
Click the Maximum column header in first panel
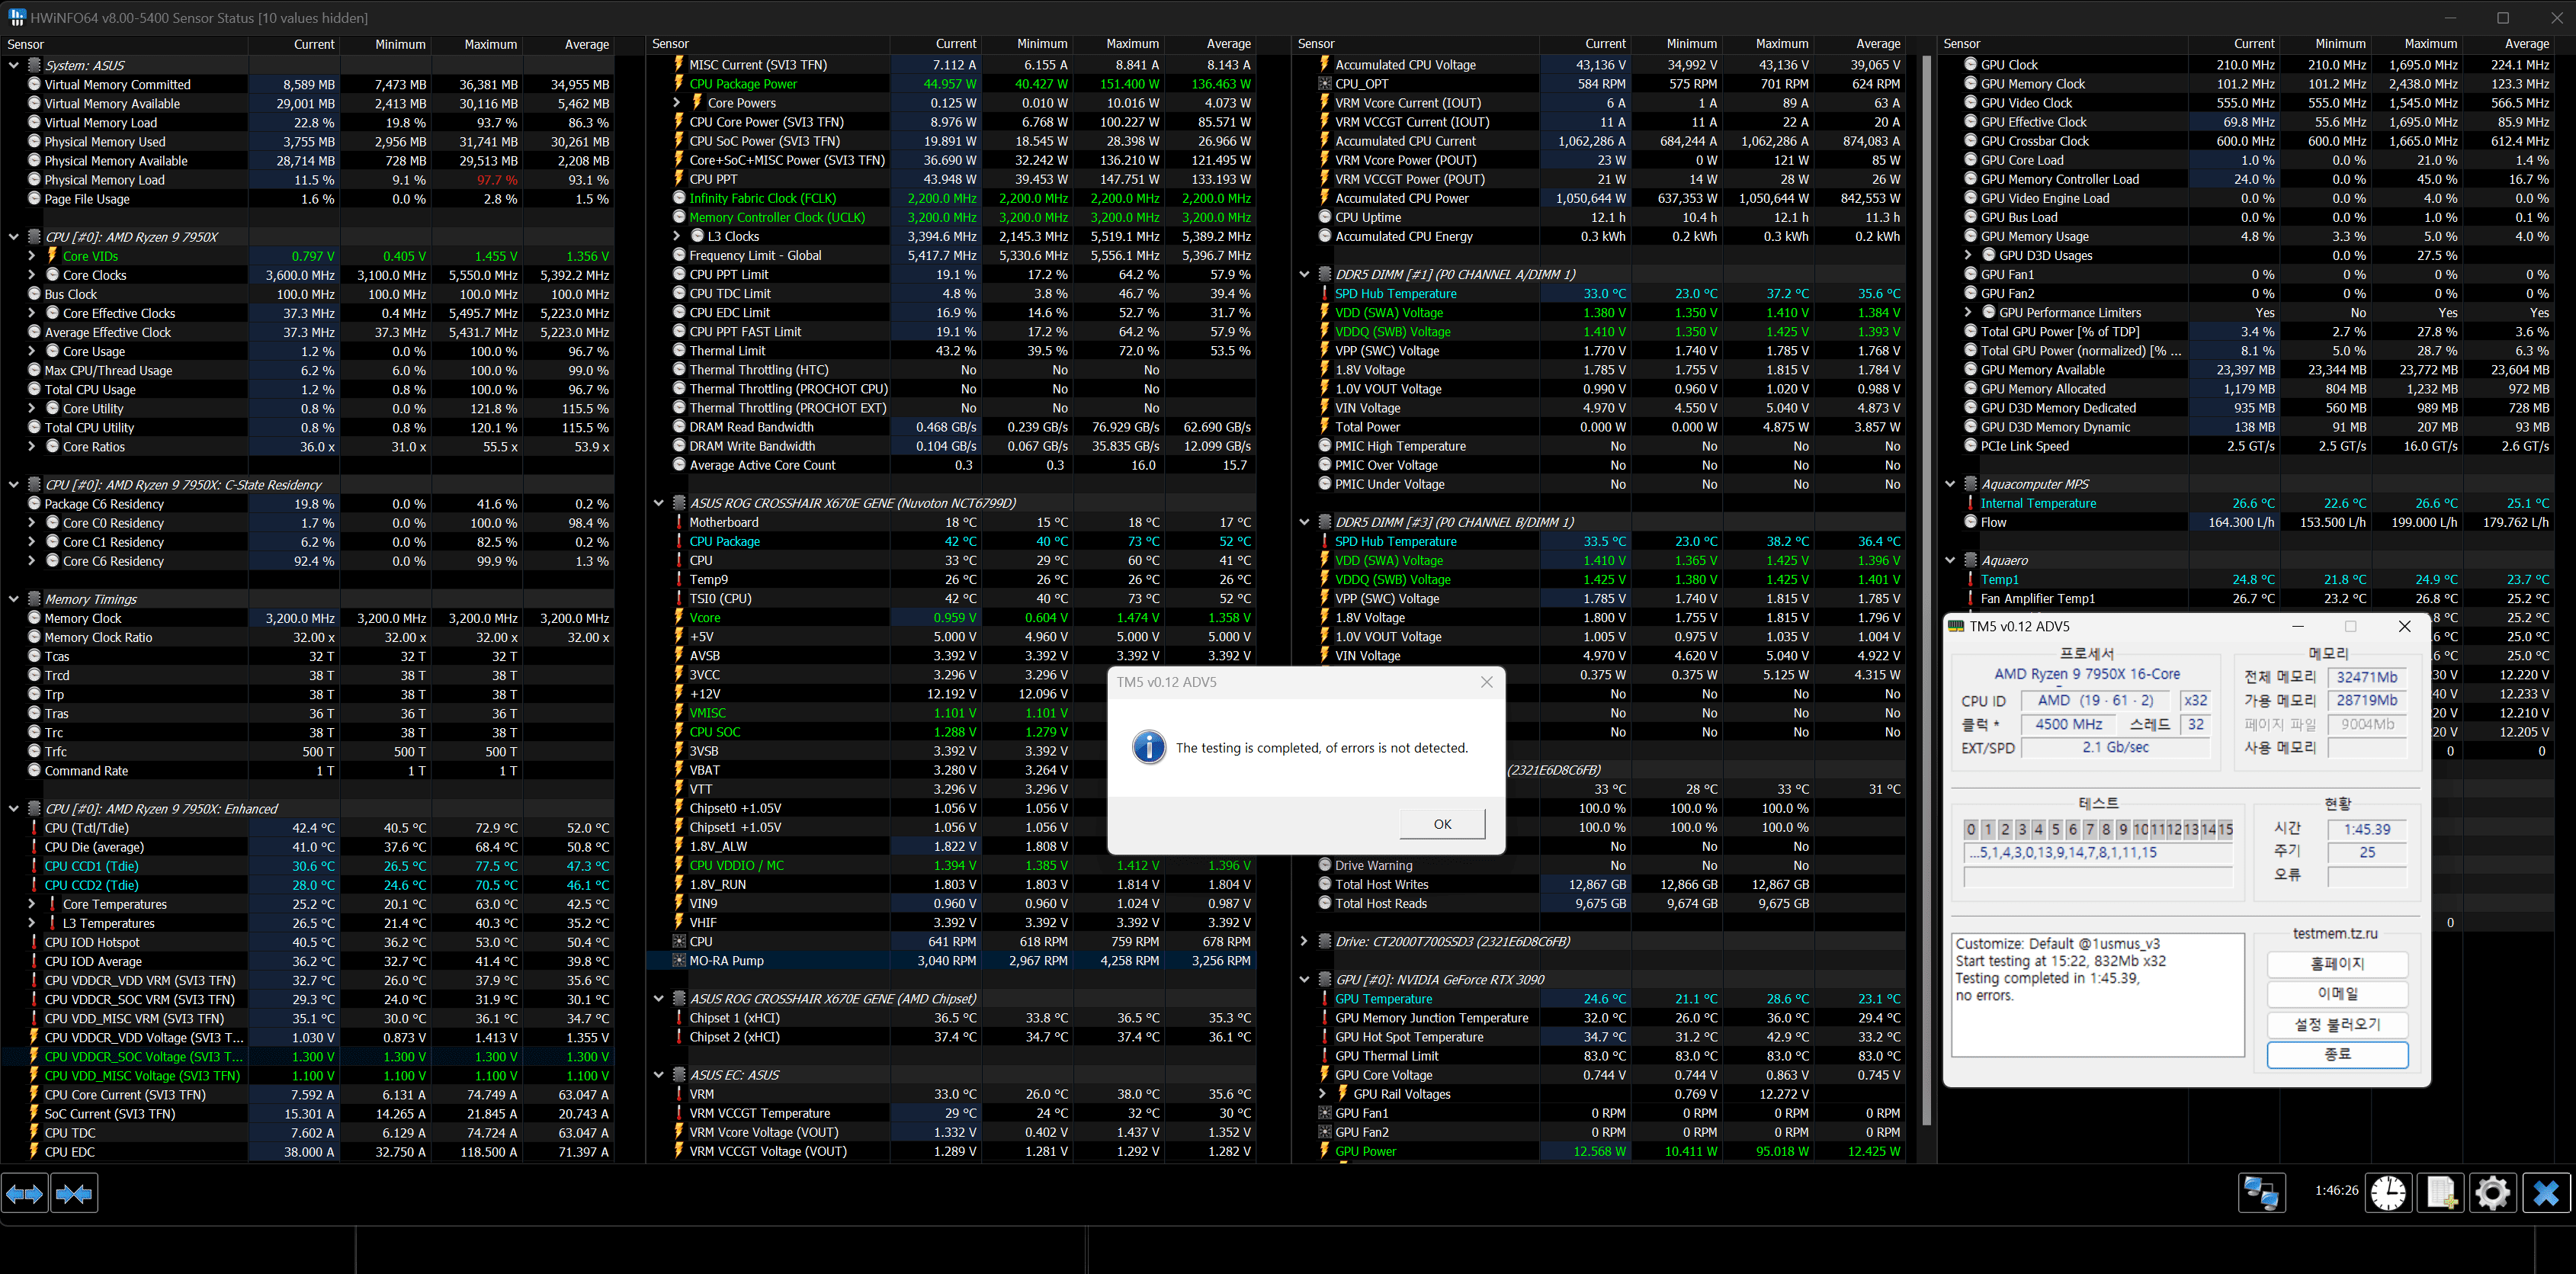[490, 44]
